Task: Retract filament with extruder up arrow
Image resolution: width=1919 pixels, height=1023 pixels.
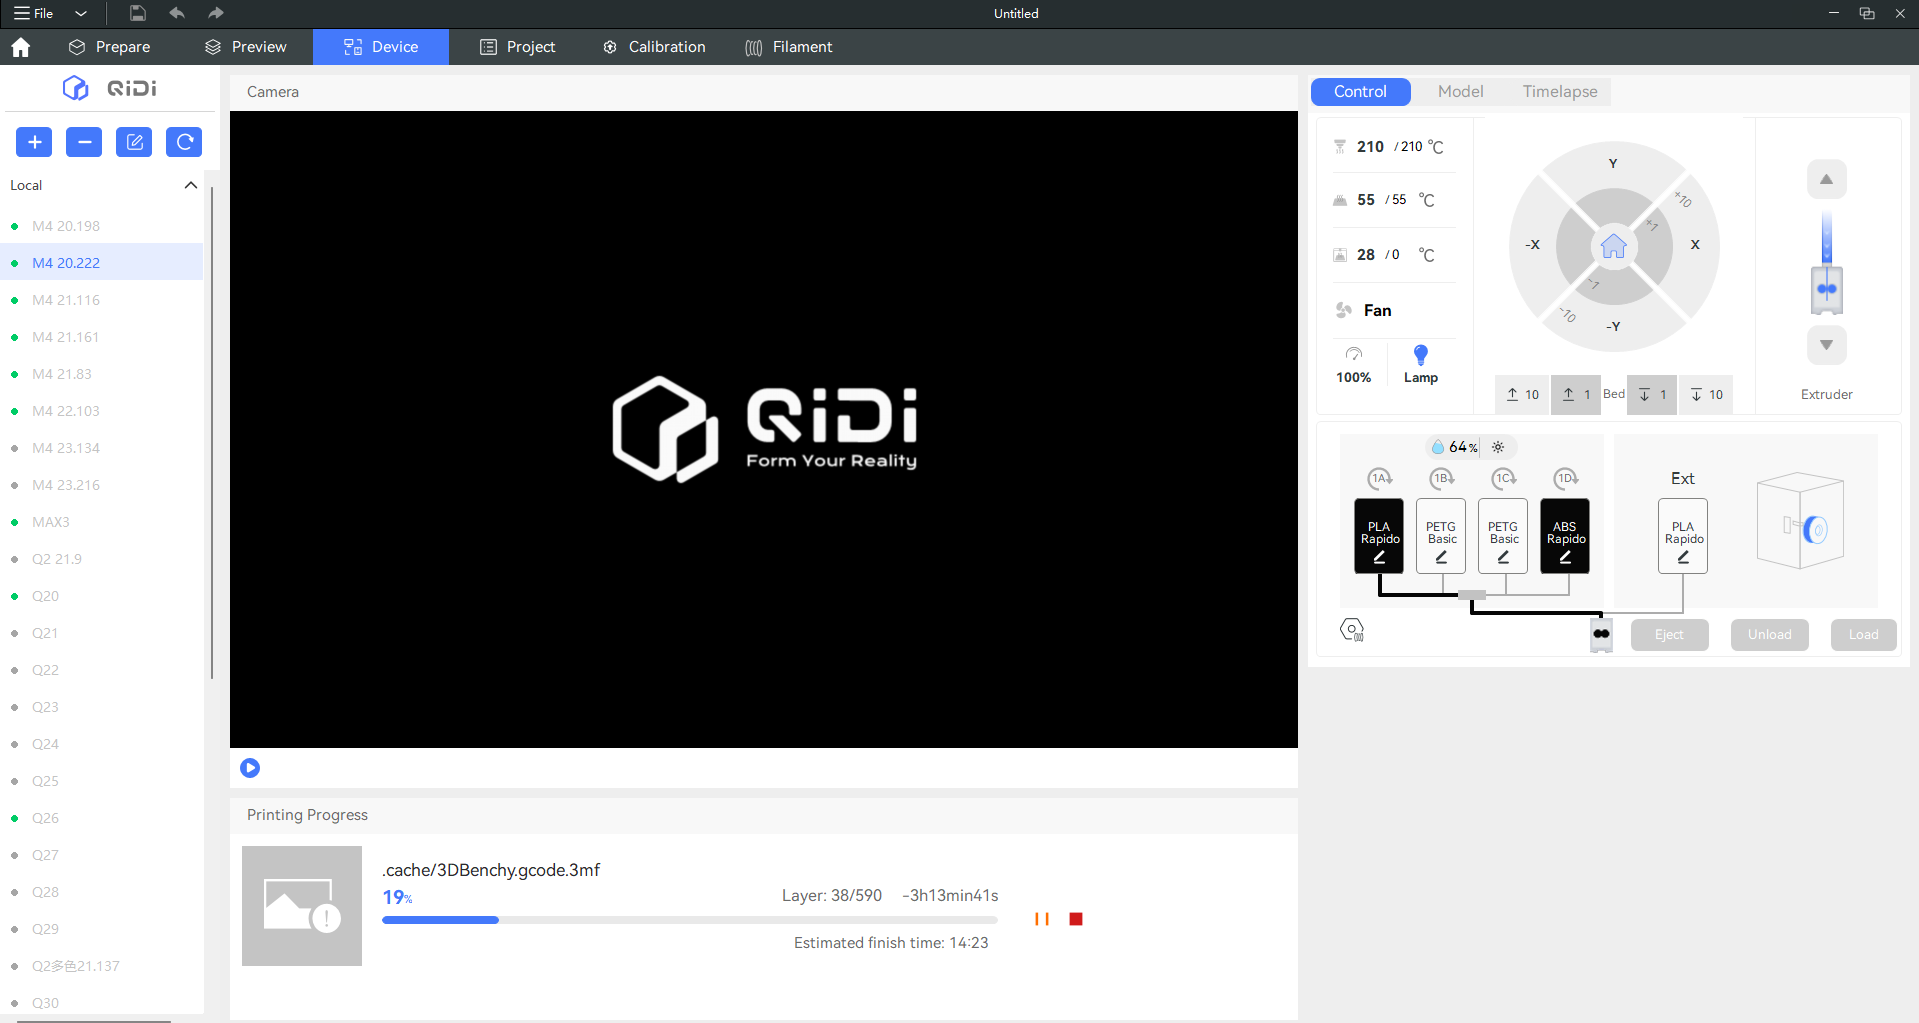Action: click(1827, 180)
